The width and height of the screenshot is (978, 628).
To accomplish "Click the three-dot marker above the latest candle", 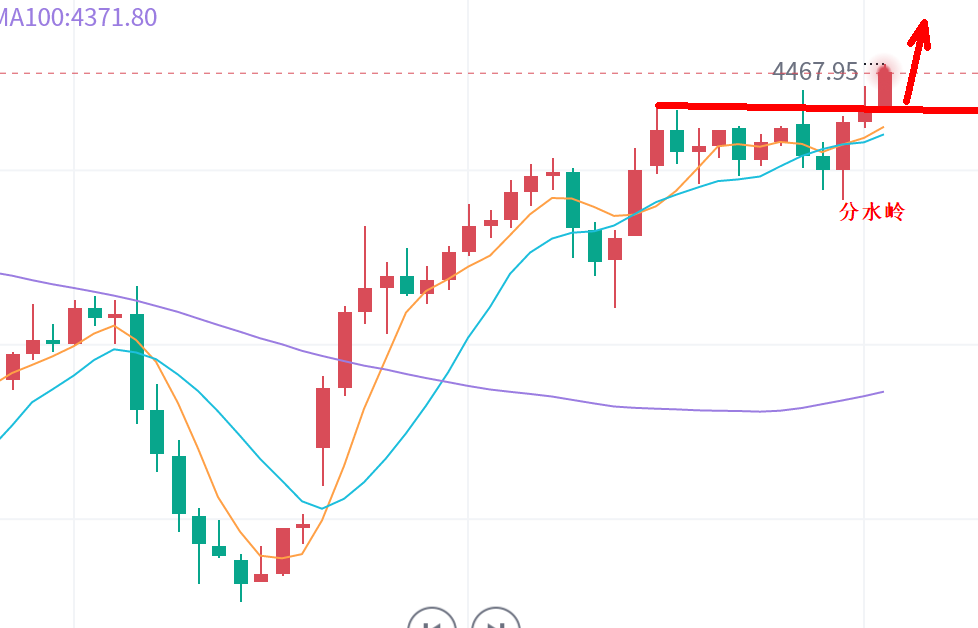I will 875,64.
